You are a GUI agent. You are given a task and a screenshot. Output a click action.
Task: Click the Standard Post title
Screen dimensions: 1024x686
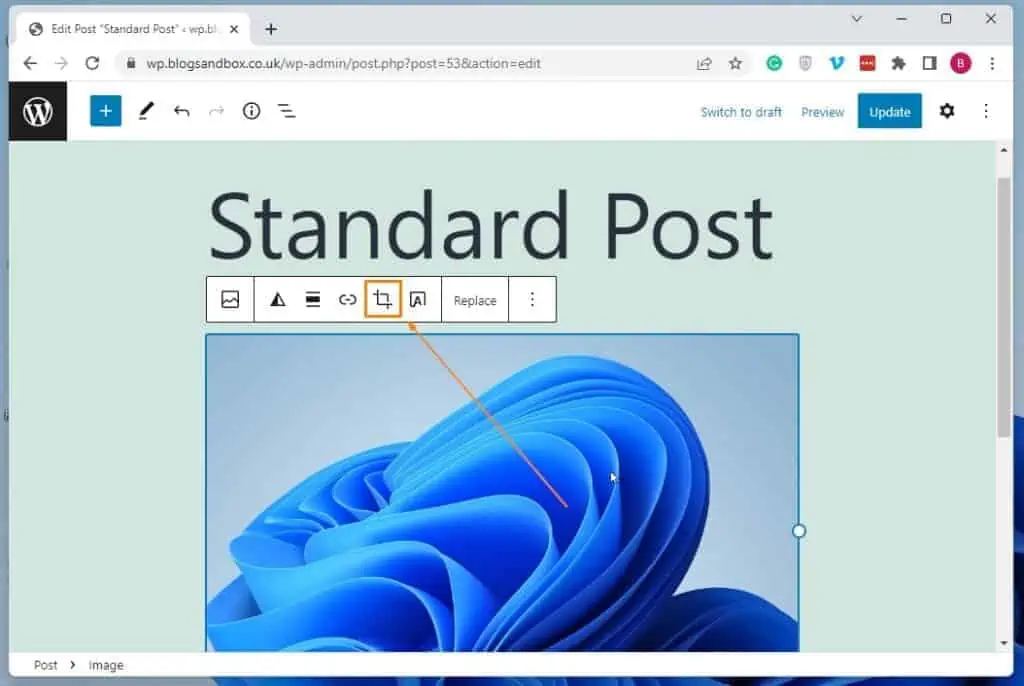[x=491, y=225]
